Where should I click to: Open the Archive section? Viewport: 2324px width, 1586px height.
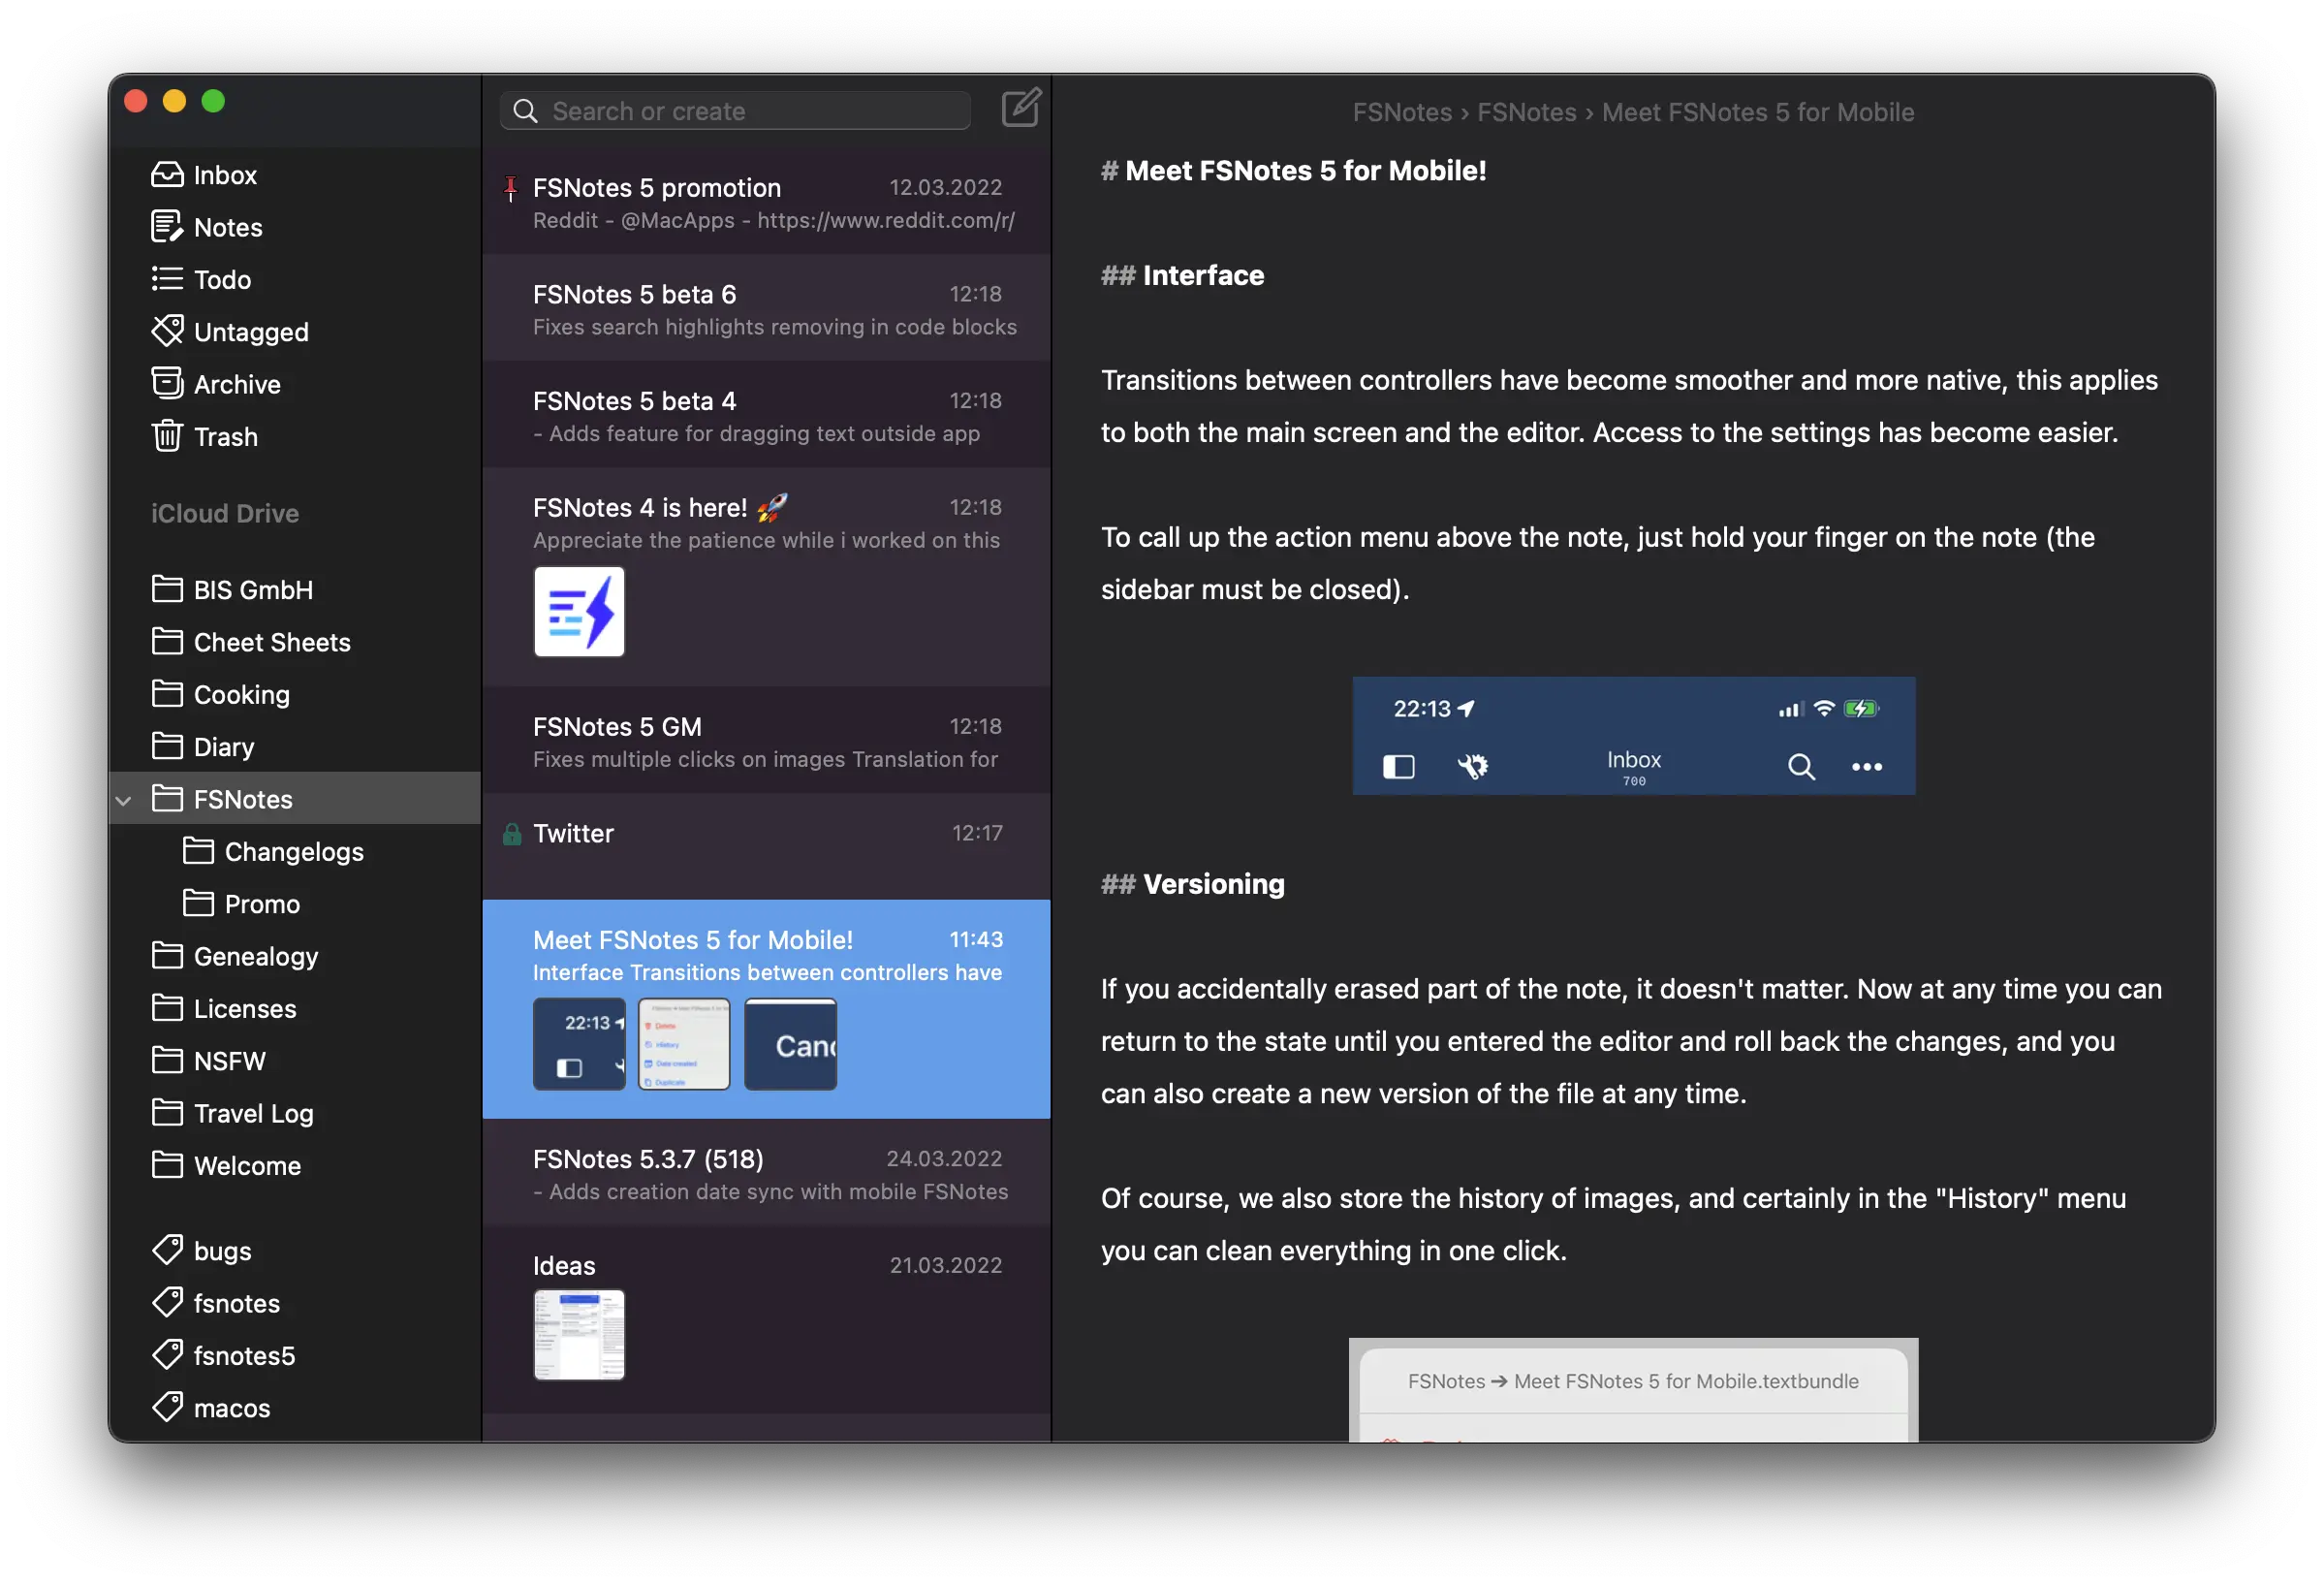click(295, 384)
